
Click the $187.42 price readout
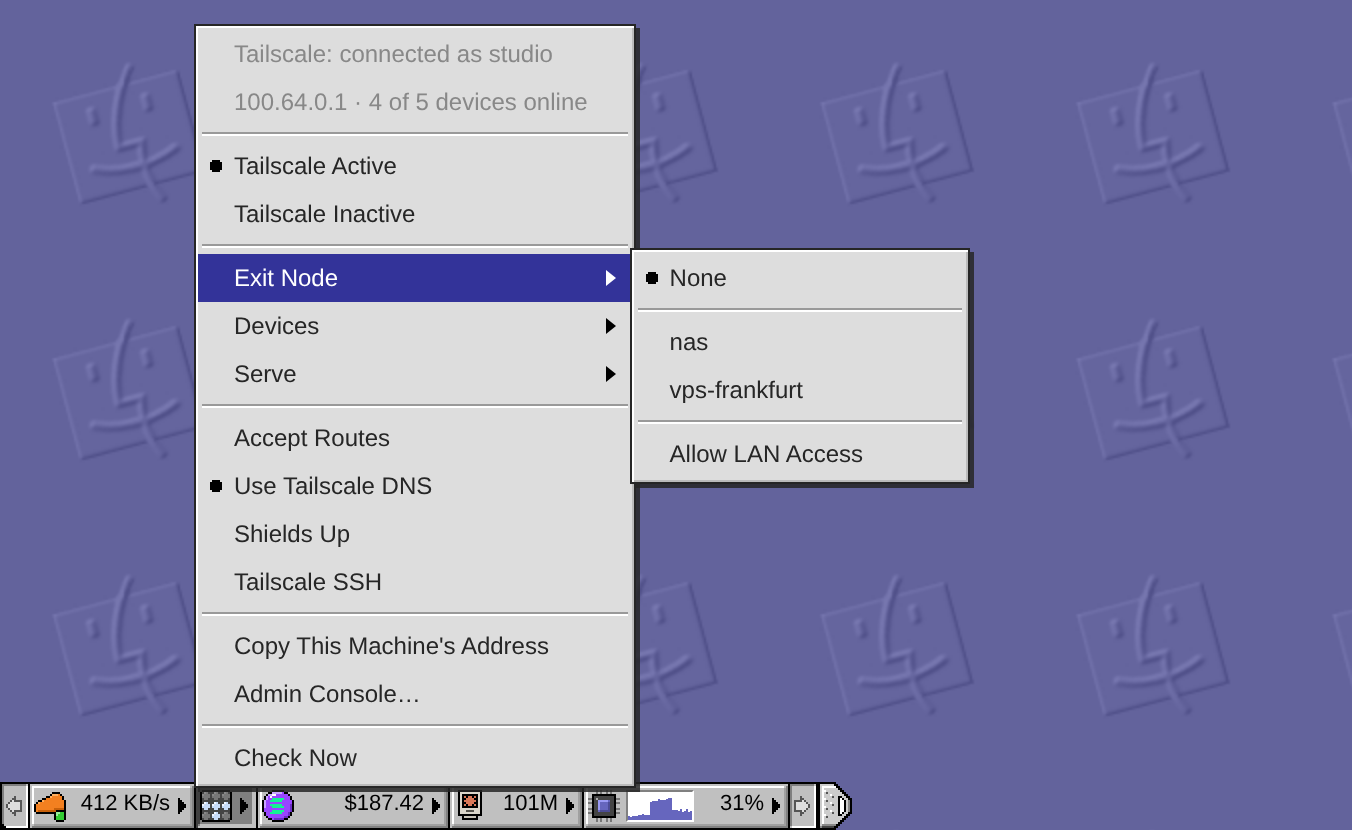tap(384, 804)
